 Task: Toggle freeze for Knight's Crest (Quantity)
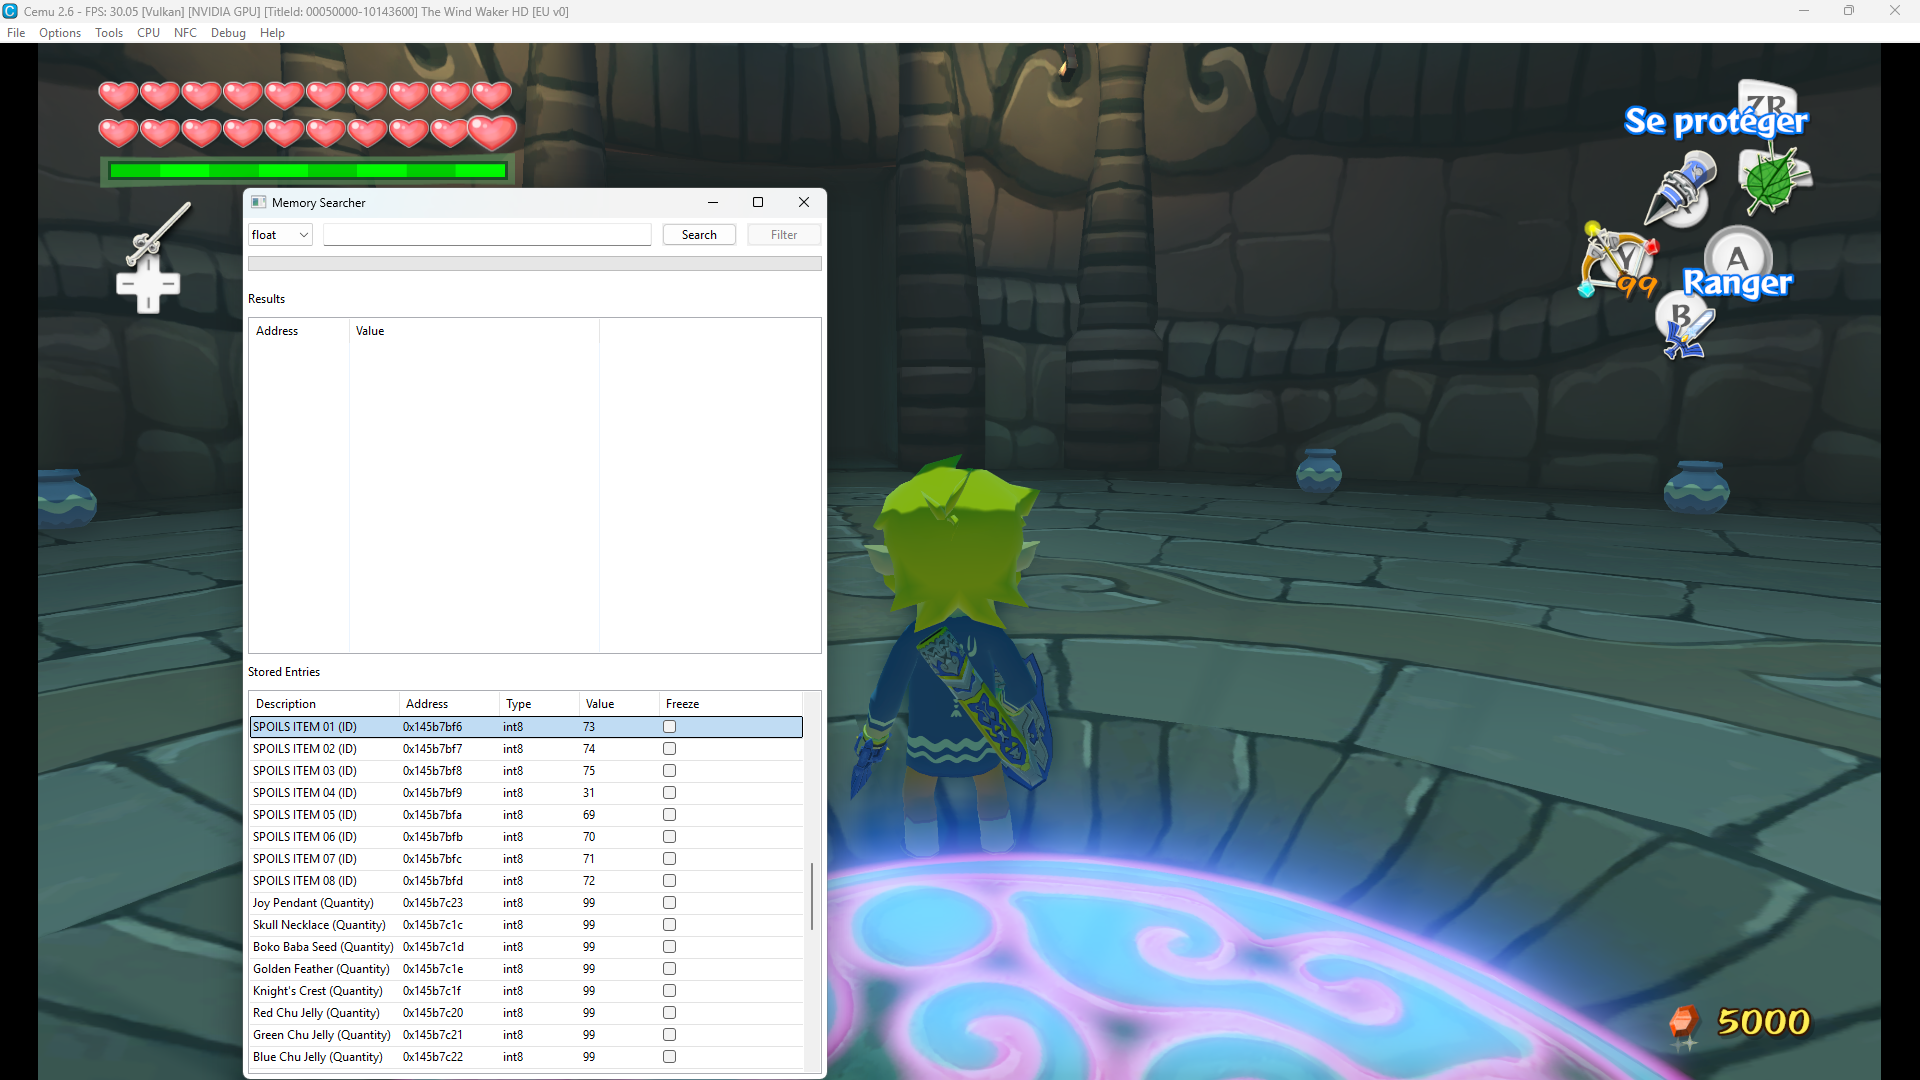click(x=669, y=991)
